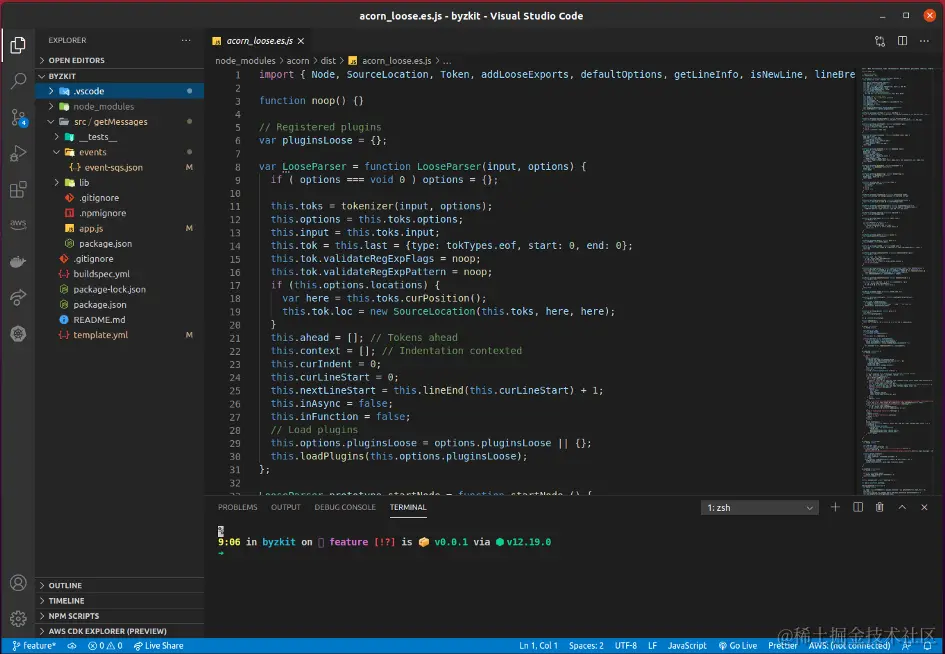Click Explorer more actions ellipsis
Image resolution: width=945 pixels, height=654 pixels.
[x=186, y=40]
